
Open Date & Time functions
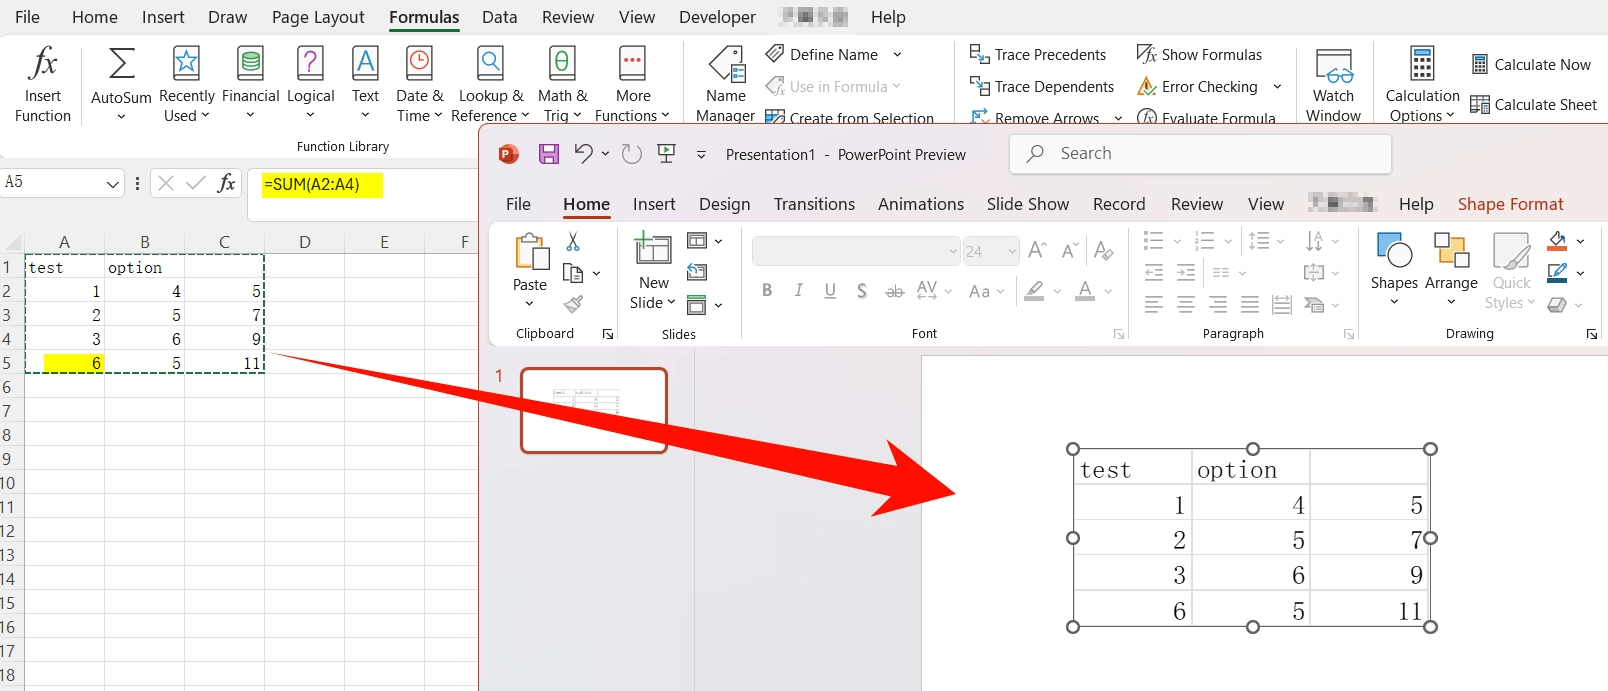pyautogui.click(x=419, y=84)
